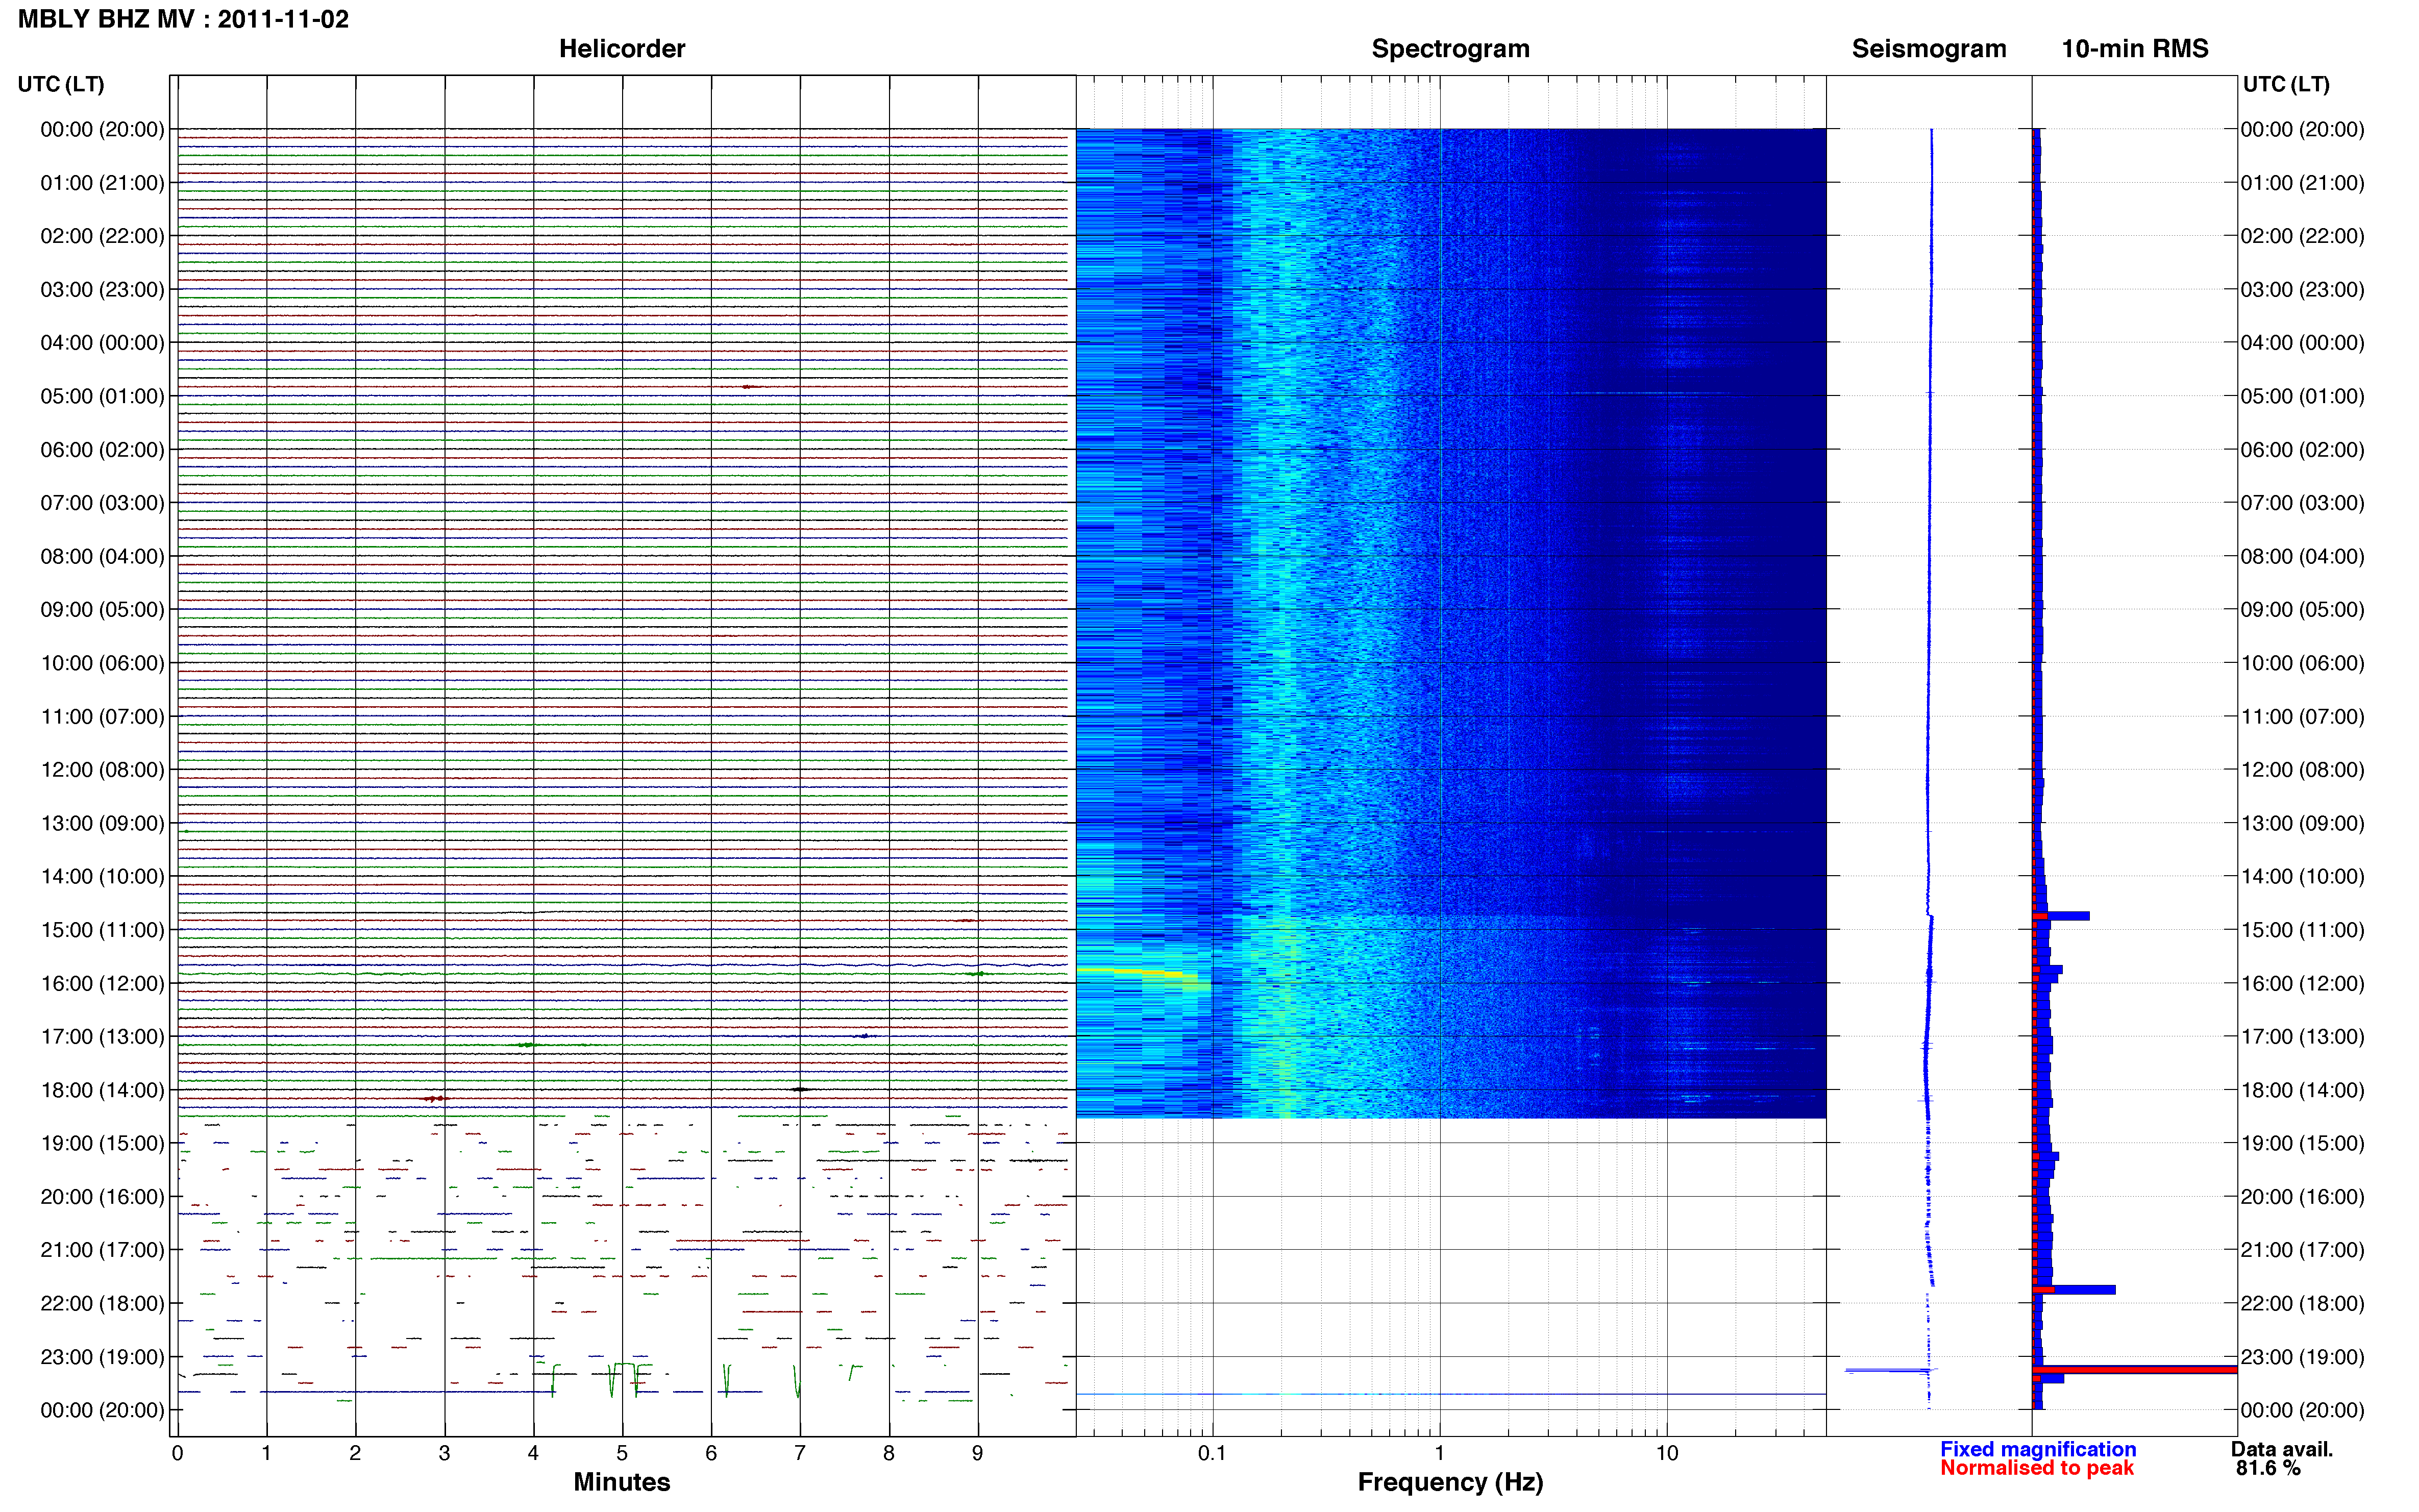This screenshot has height=1512, width=2419.
Task: Click minute tick '9' under the helicorder
Action: coord(978,1453)
